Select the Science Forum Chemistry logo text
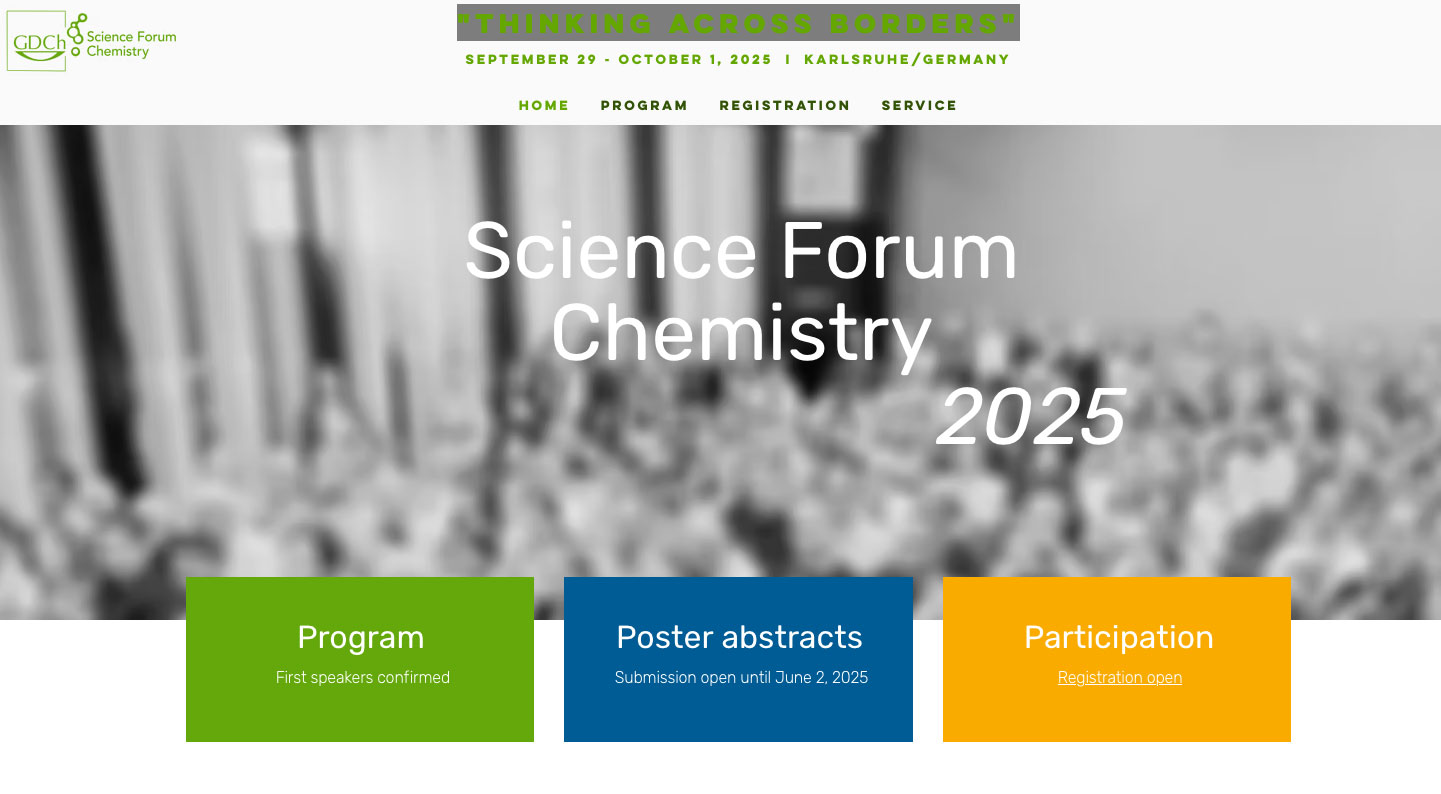This screenshot has height=794, width=1441. click(130, 41)
